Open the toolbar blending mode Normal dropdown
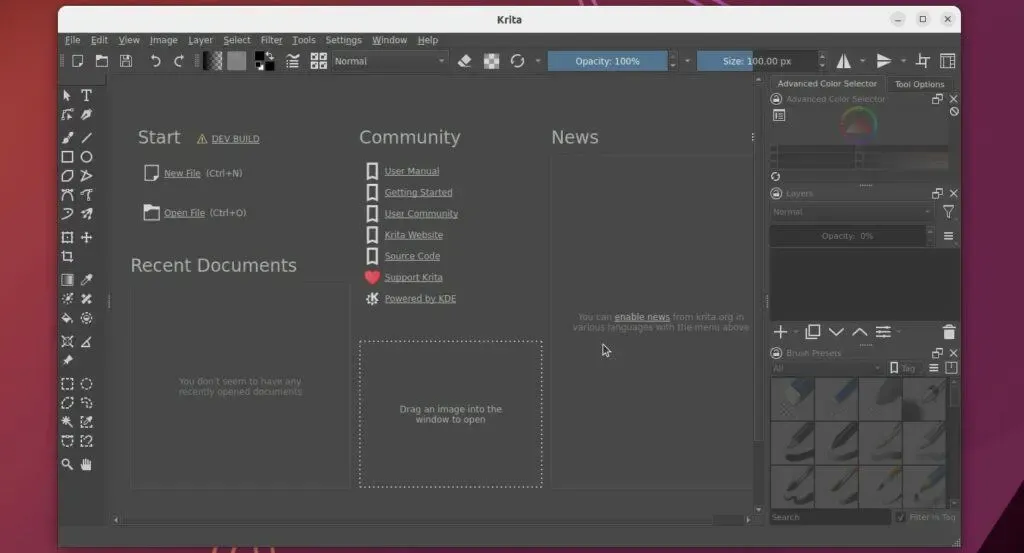Screen dimensions: 1024x553 pos(390,61)
